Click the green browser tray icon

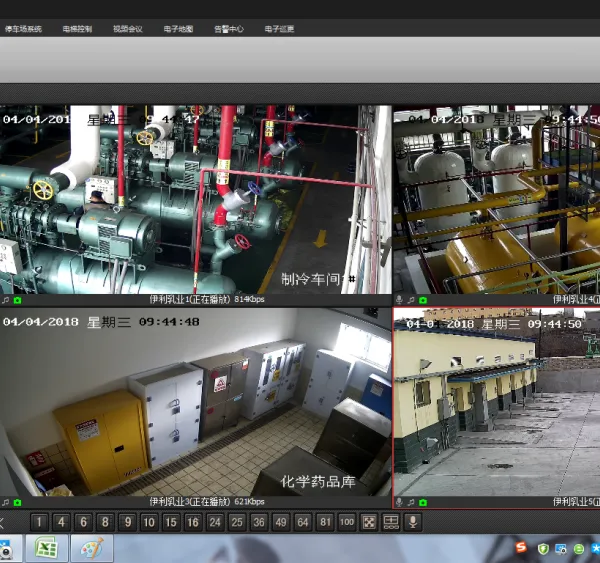coord(579,549)
